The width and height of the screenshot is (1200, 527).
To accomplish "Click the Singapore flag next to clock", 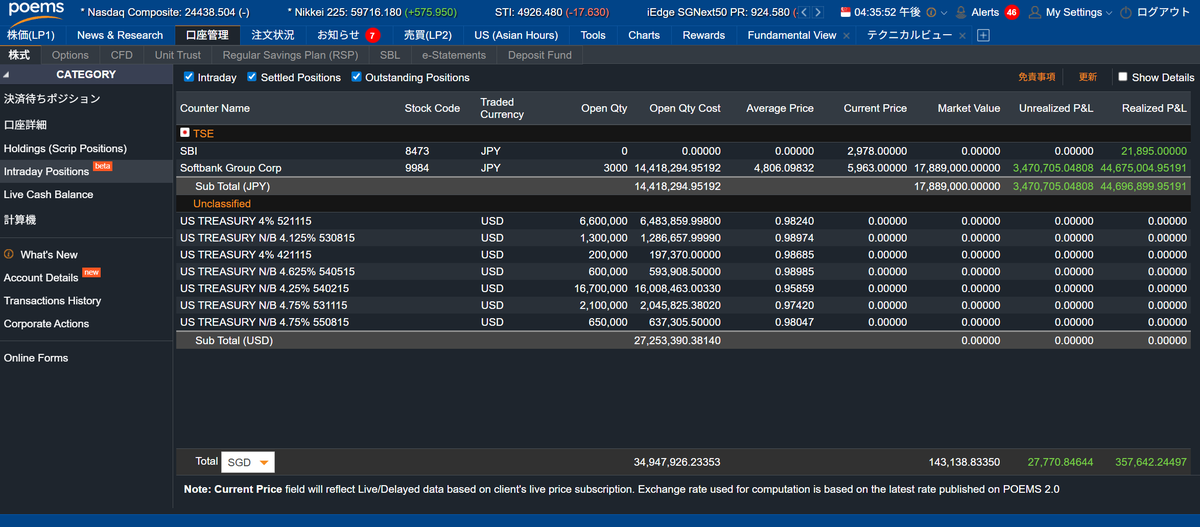I will point(846,13).
